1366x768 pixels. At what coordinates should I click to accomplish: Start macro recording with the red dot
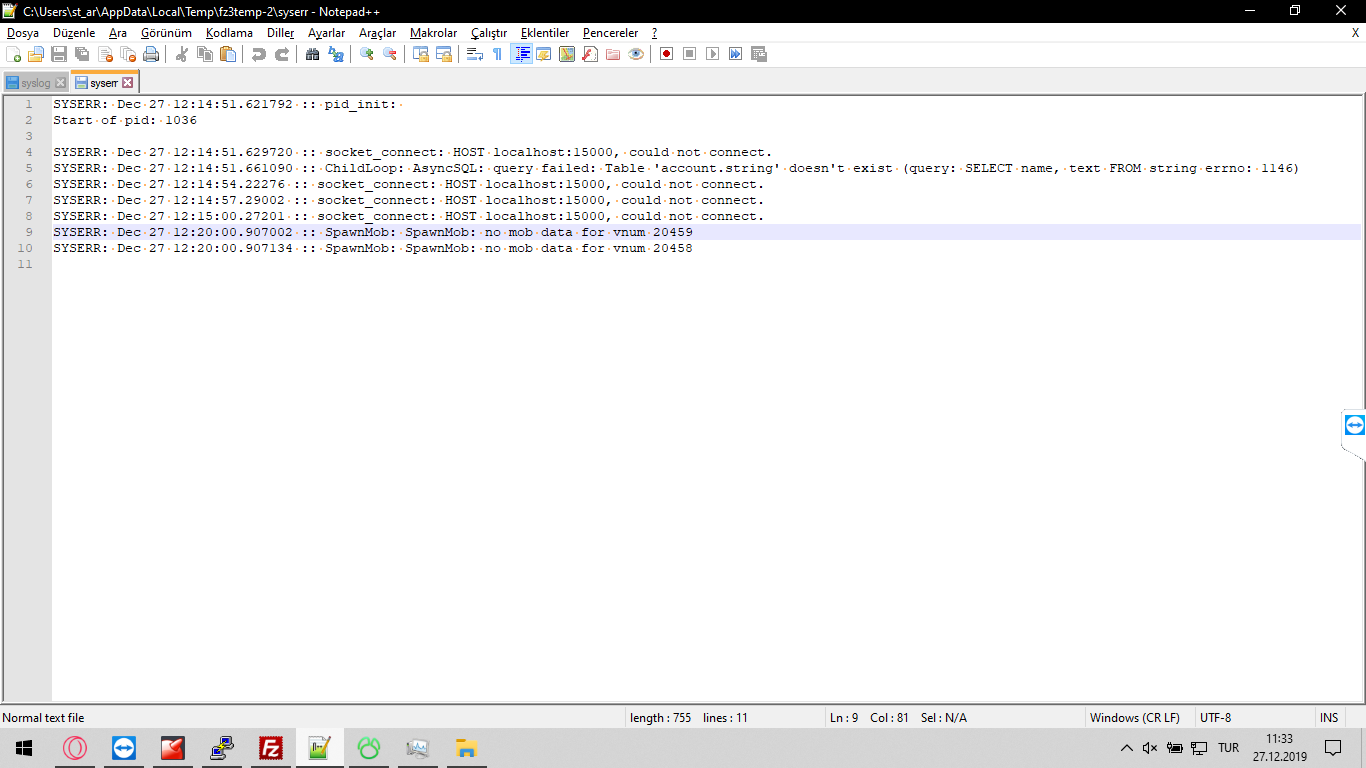coord(666,54)
